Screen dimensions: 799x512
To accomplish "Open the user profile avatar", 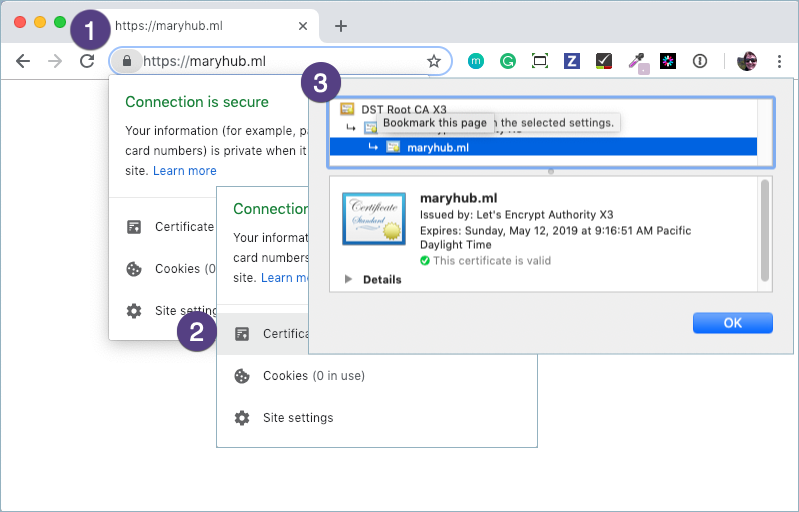I will [747, 61].
